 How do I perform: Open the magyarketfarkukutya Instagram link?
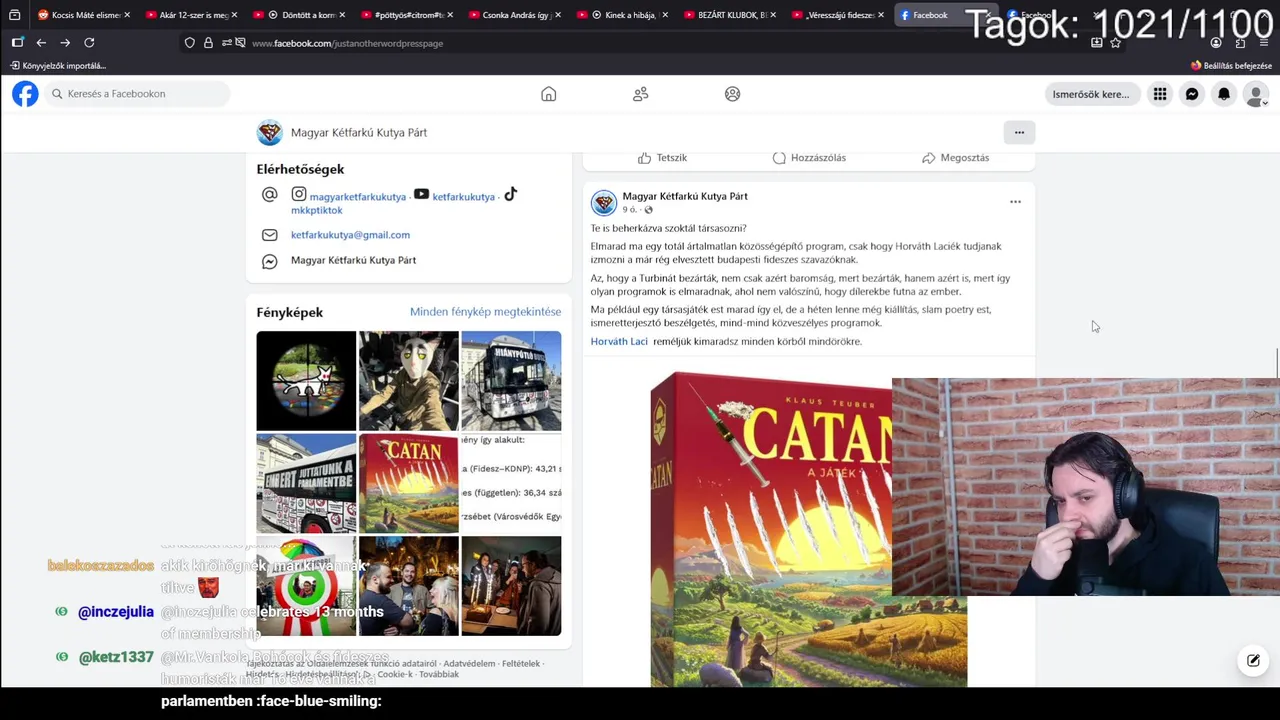[357, 197]
